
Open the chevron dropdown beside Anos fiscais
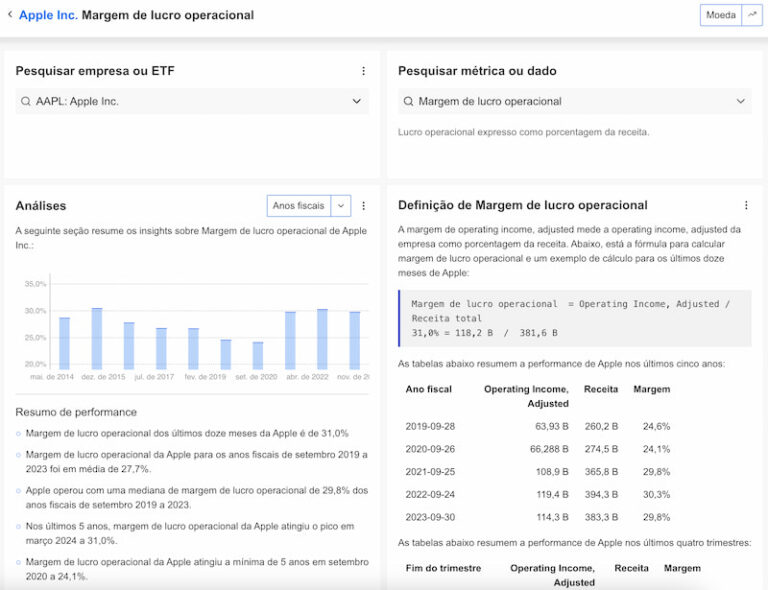pyautogui.click(x=341, y=206)
